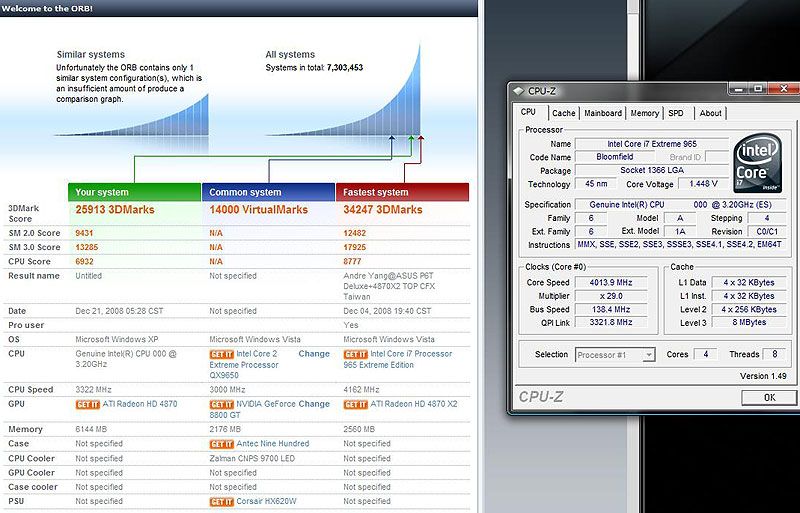Click the Multiplier x 29.0 field
Image resolution: width=800 pixels, height=513 pixels.
[611, 296]
